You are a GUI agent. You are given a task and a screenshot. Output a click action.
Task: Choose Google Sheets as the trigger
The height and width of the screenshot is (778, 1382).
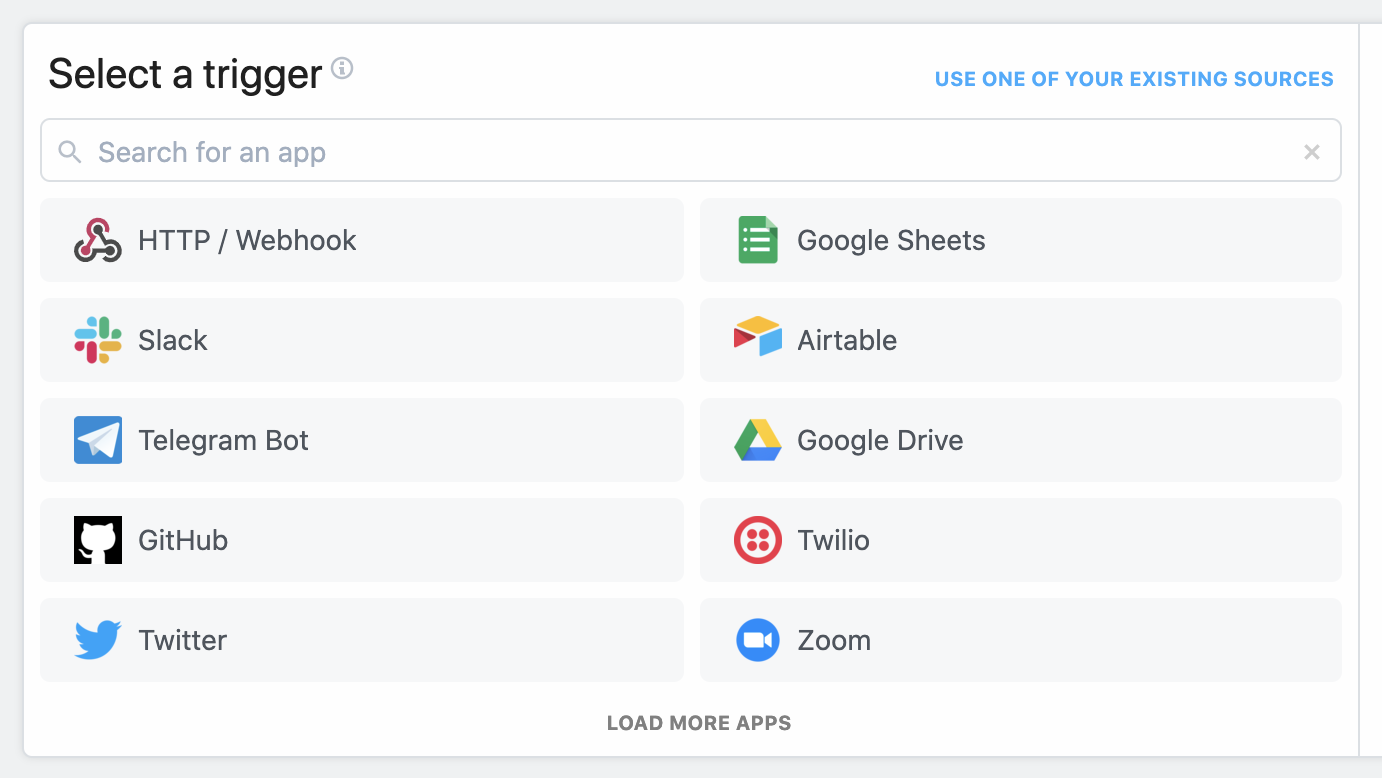[x=1020, y=240]
